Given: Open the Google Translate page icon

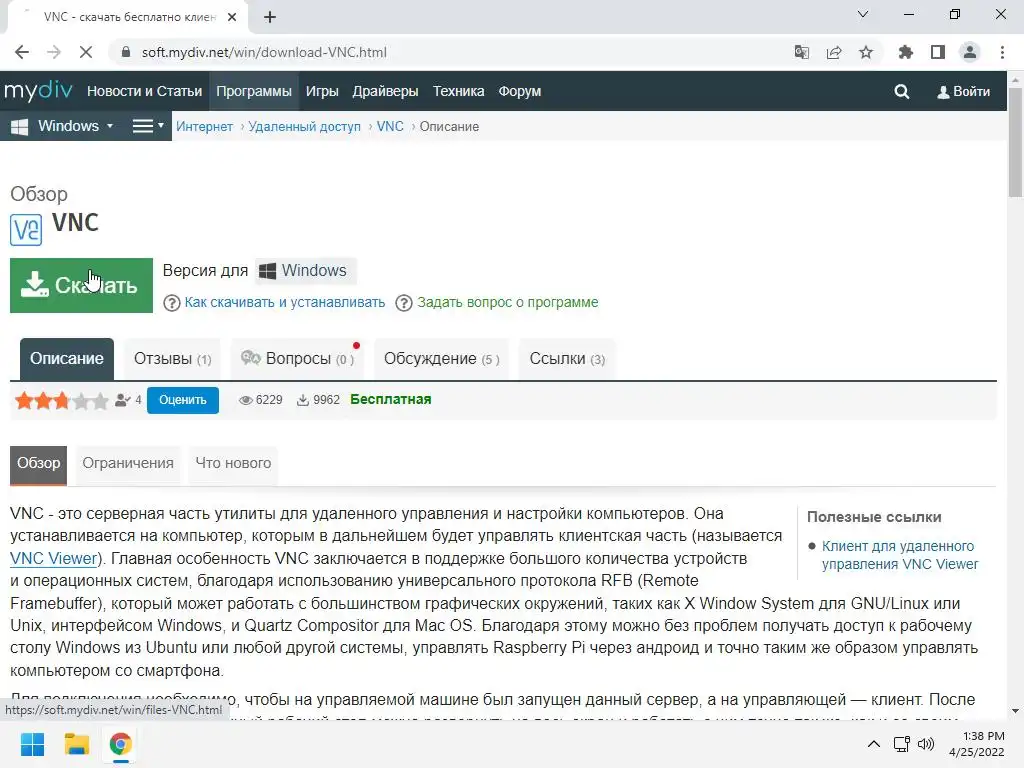Looking at the screenshot, I should coord(801,52).
